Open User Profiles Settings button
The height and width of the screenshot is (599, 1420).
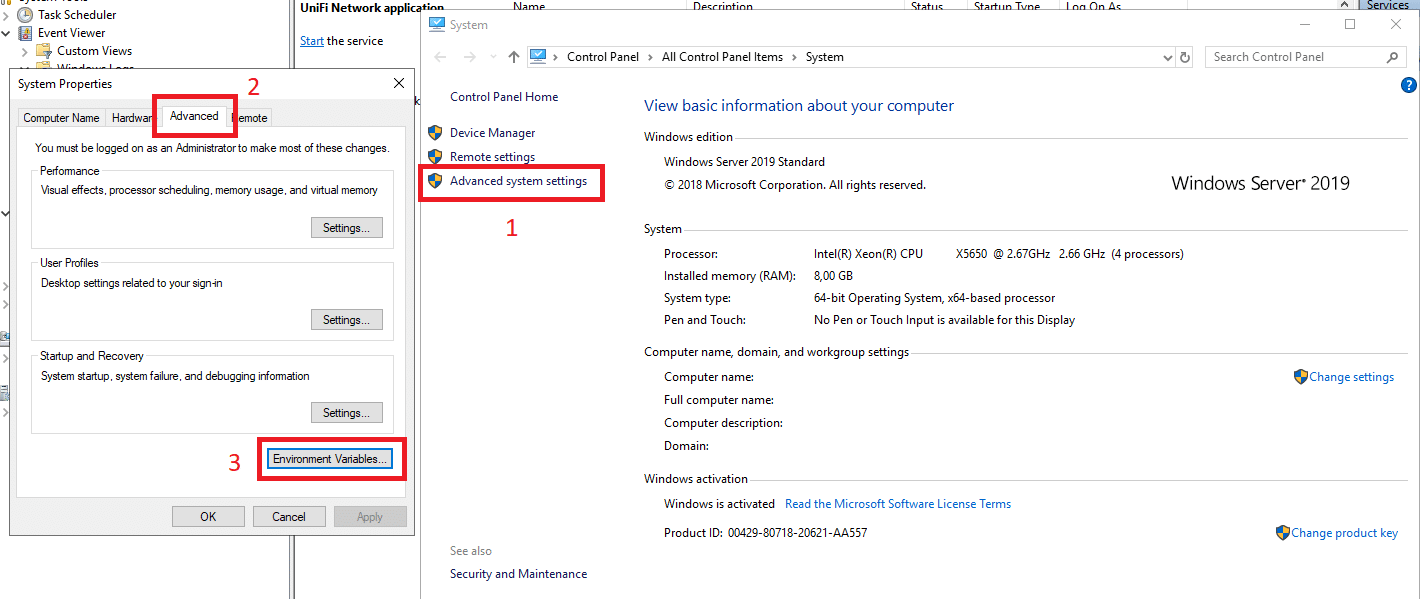pos(347,320)
